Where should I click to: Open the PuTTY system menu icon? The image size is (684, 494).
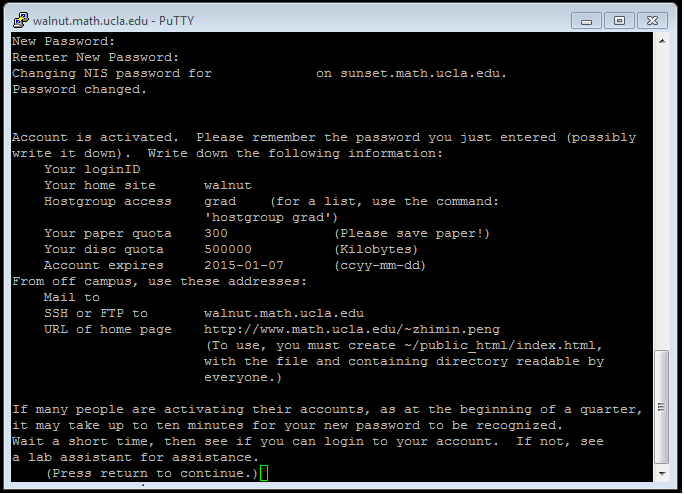[x=21, y=20]
